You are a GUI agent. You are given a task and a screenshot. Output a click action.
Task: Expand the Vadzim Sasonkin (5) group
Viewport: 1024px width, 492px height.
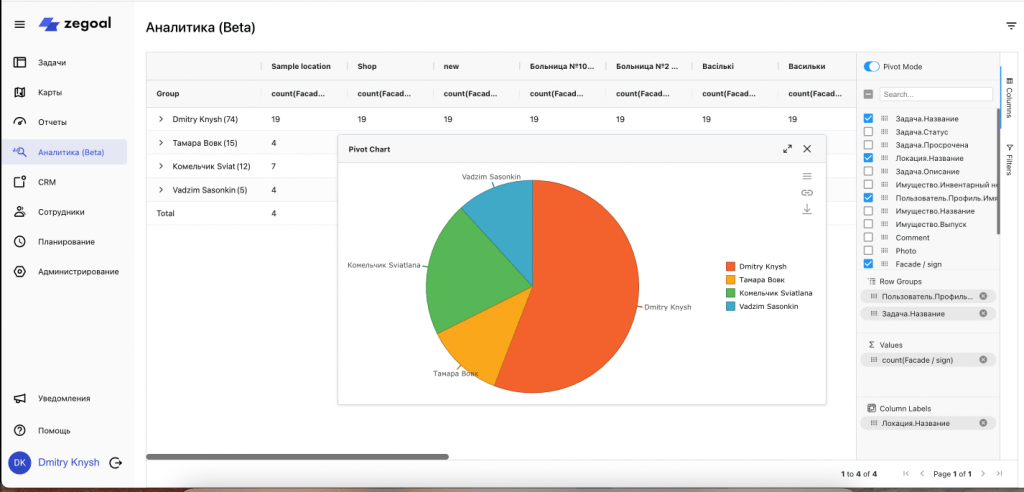coord(161,190)
